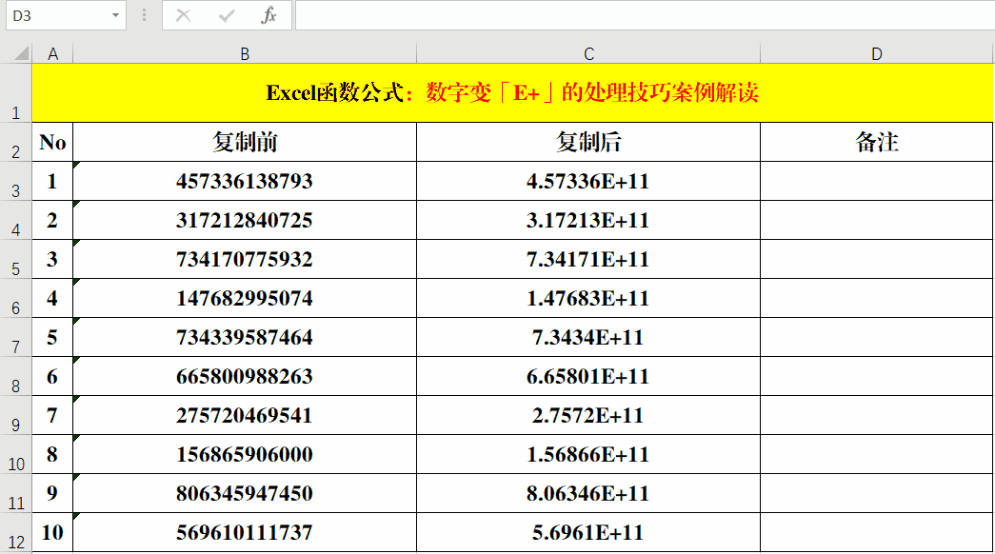Click the '备注' header cell

coord(877,142)
